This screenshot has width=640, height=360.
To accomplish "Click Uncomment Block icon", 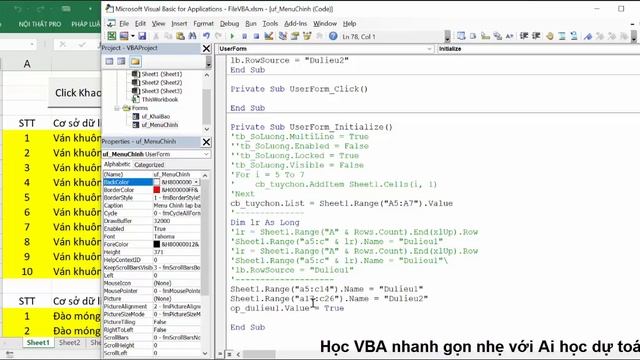I will coord(574,36).
